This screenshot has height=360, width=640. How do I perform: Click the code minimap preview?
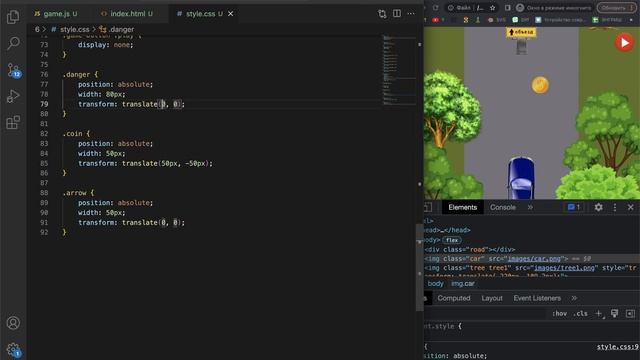point(399,70)
